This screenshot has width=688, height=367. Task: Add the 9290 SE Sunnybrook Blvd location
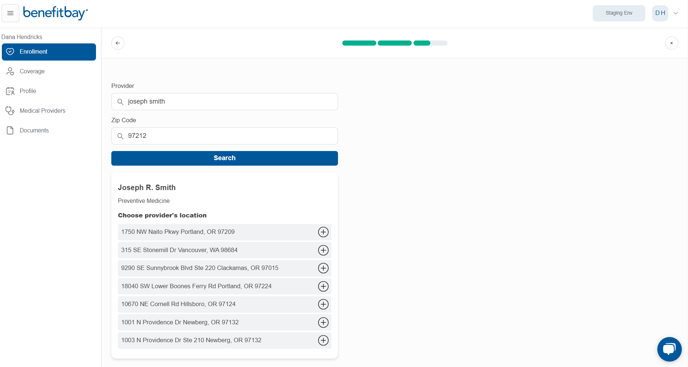tap(323, 268)
